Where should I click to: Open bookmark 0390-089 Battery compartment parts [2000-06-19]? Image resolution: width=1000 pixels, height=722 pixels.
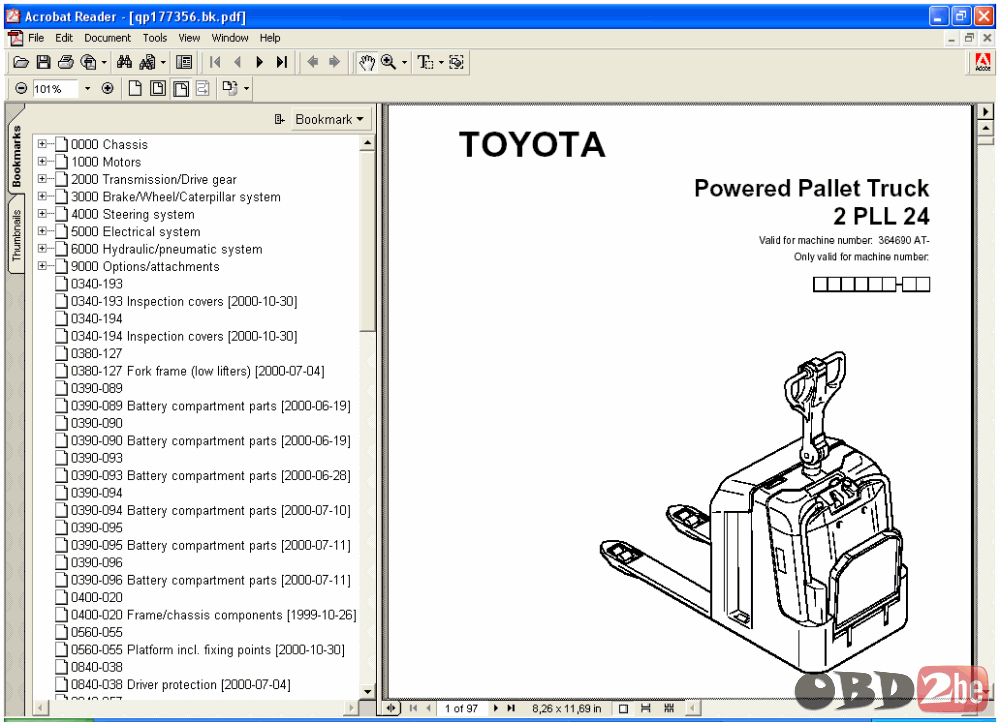click(x=210, y=406)
